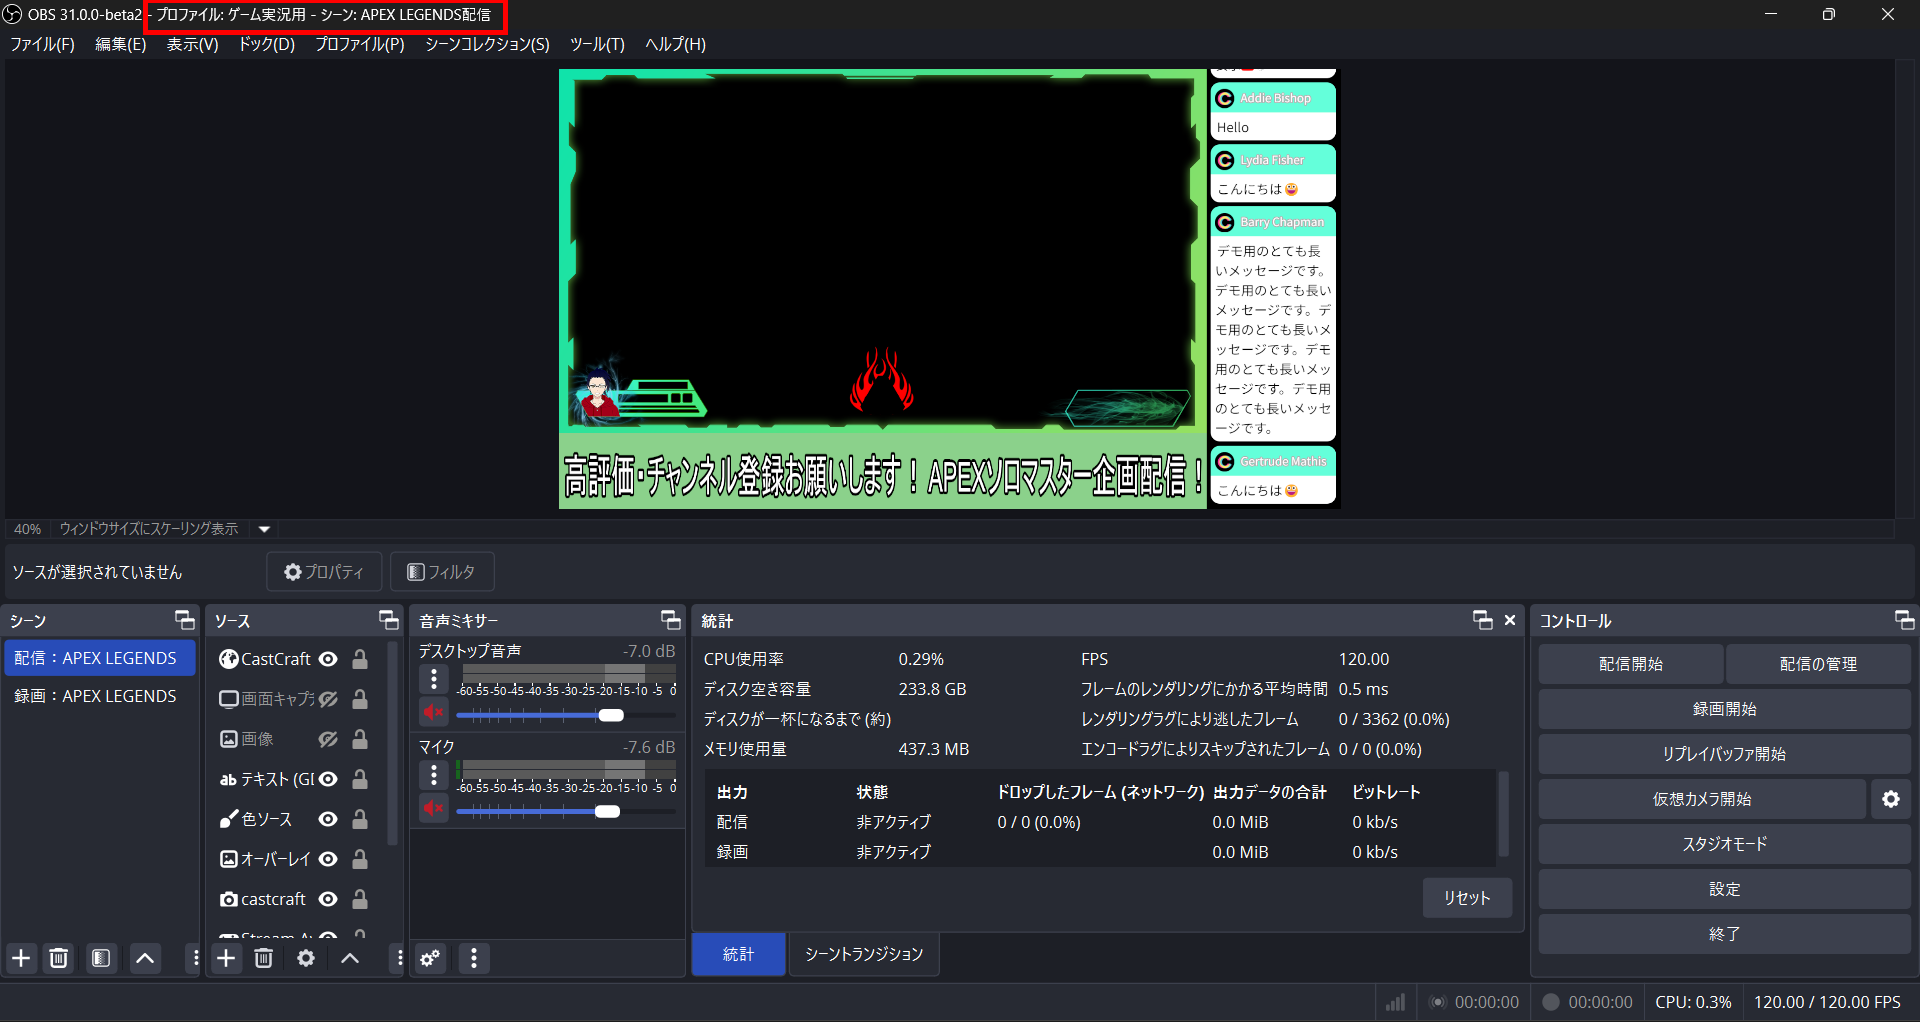Show the 画面キャプチャ source
Screen dimensions: 1920x1022
(328, 699)
